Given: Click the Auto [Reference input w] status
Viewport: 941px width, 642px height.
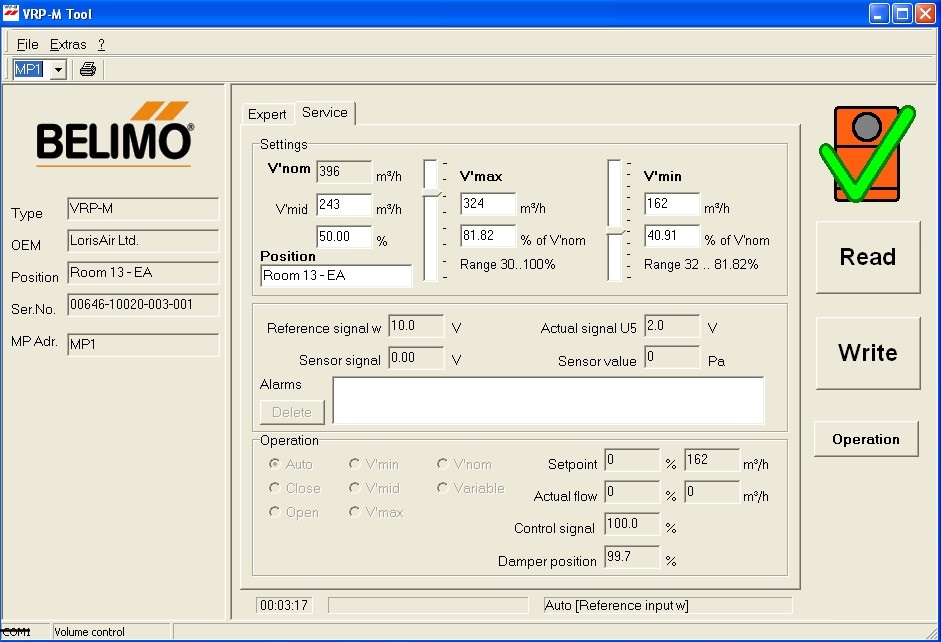Looking at the screenshot, I should (668, 605).
